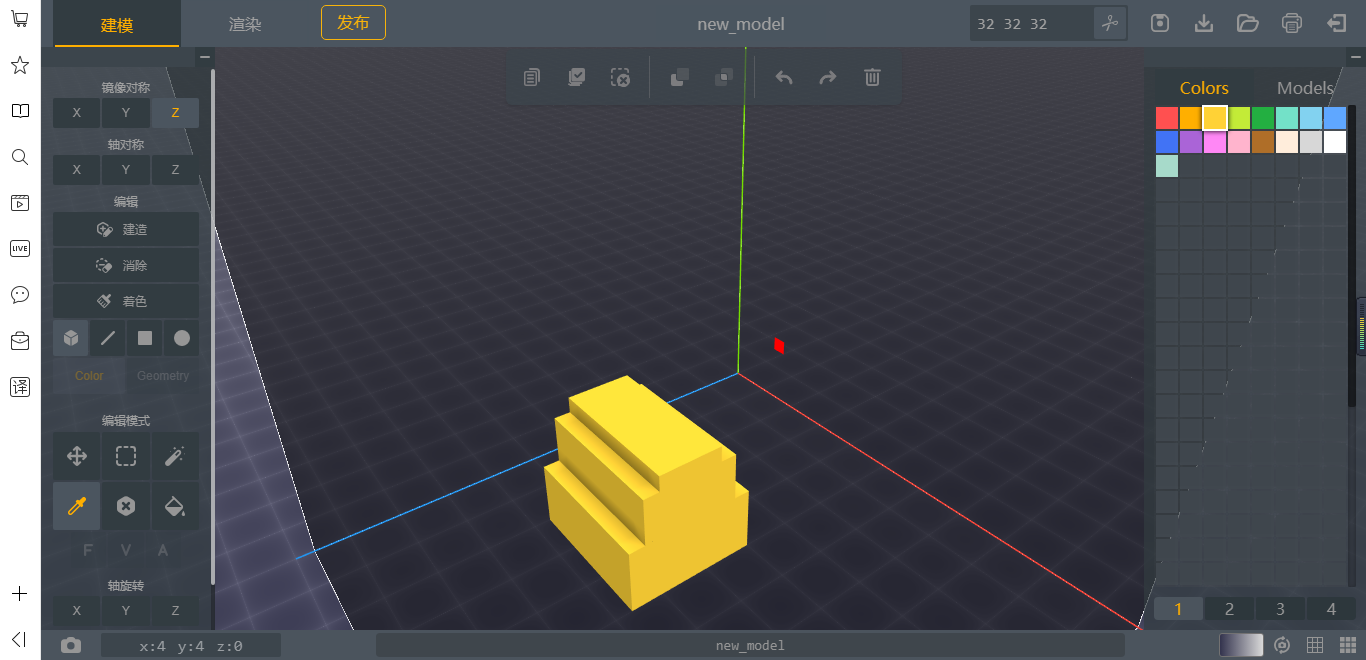
Task: Toggle mirror symmetry on Z axis
Action: [x=175, y=113]
